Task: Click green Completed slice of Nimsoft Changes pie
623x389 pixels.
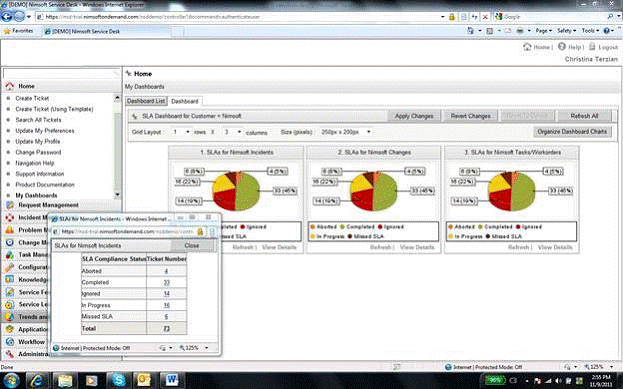Action: tap(385, 192)
